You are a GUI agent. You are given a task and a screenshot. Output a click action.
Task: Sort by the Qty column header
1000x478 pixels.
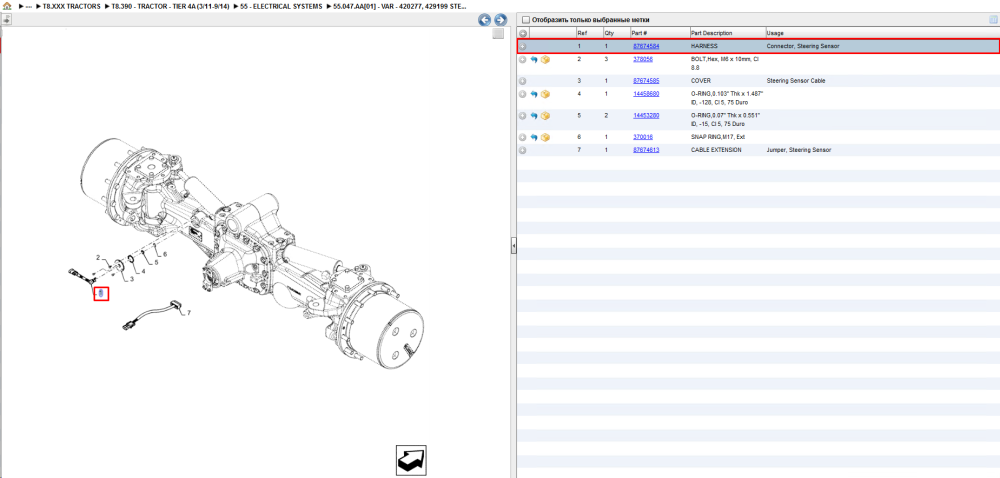(x=608, y=33)
